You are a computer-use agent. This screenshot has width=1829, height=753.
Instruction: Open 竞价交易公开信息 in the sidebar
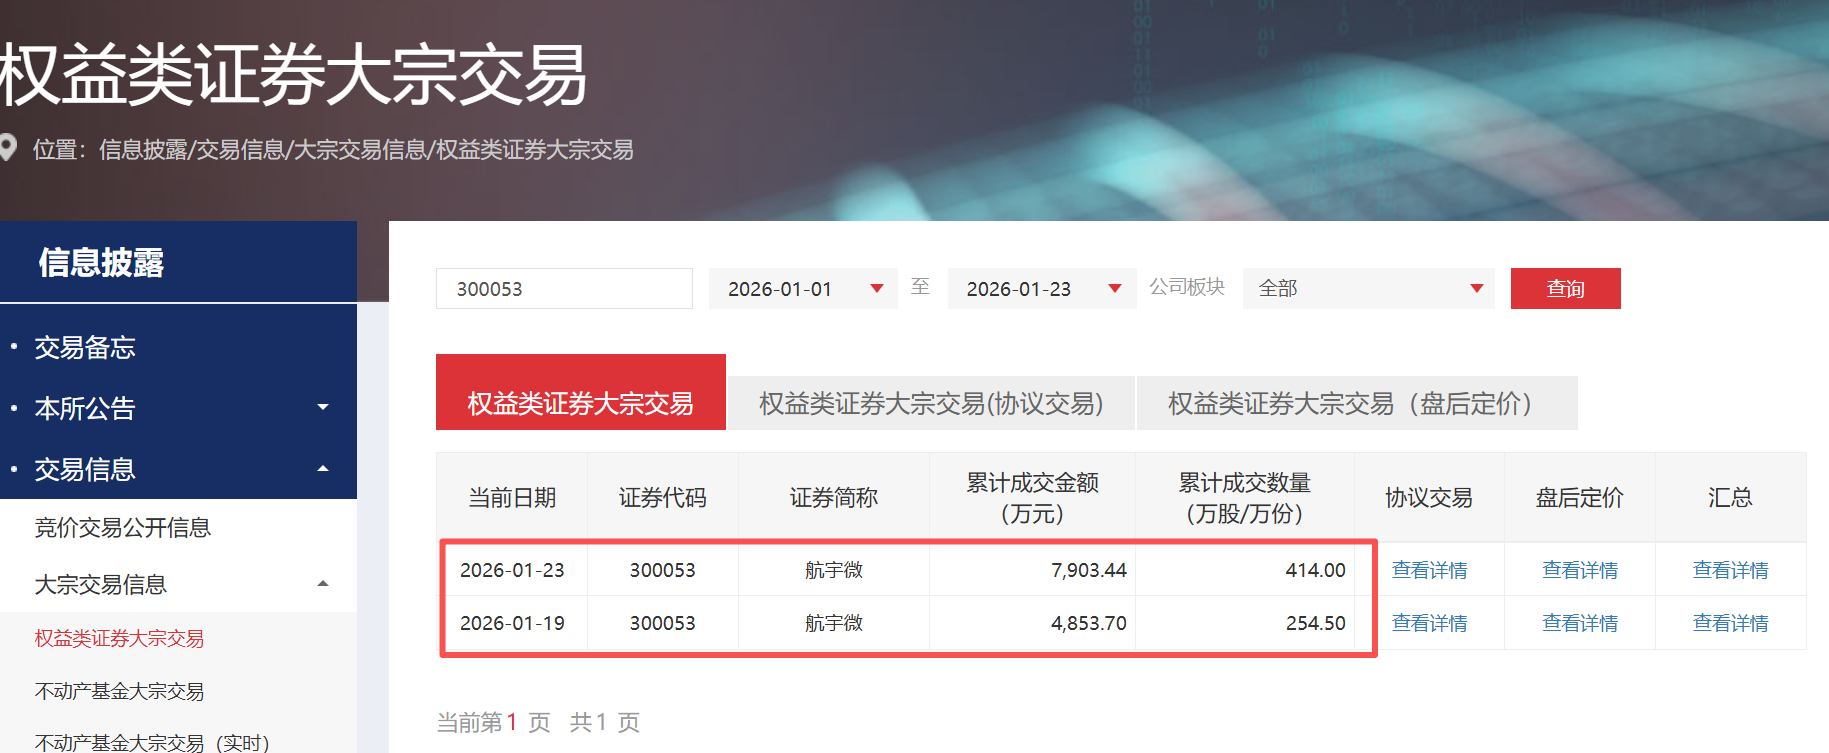coord(123,527)
